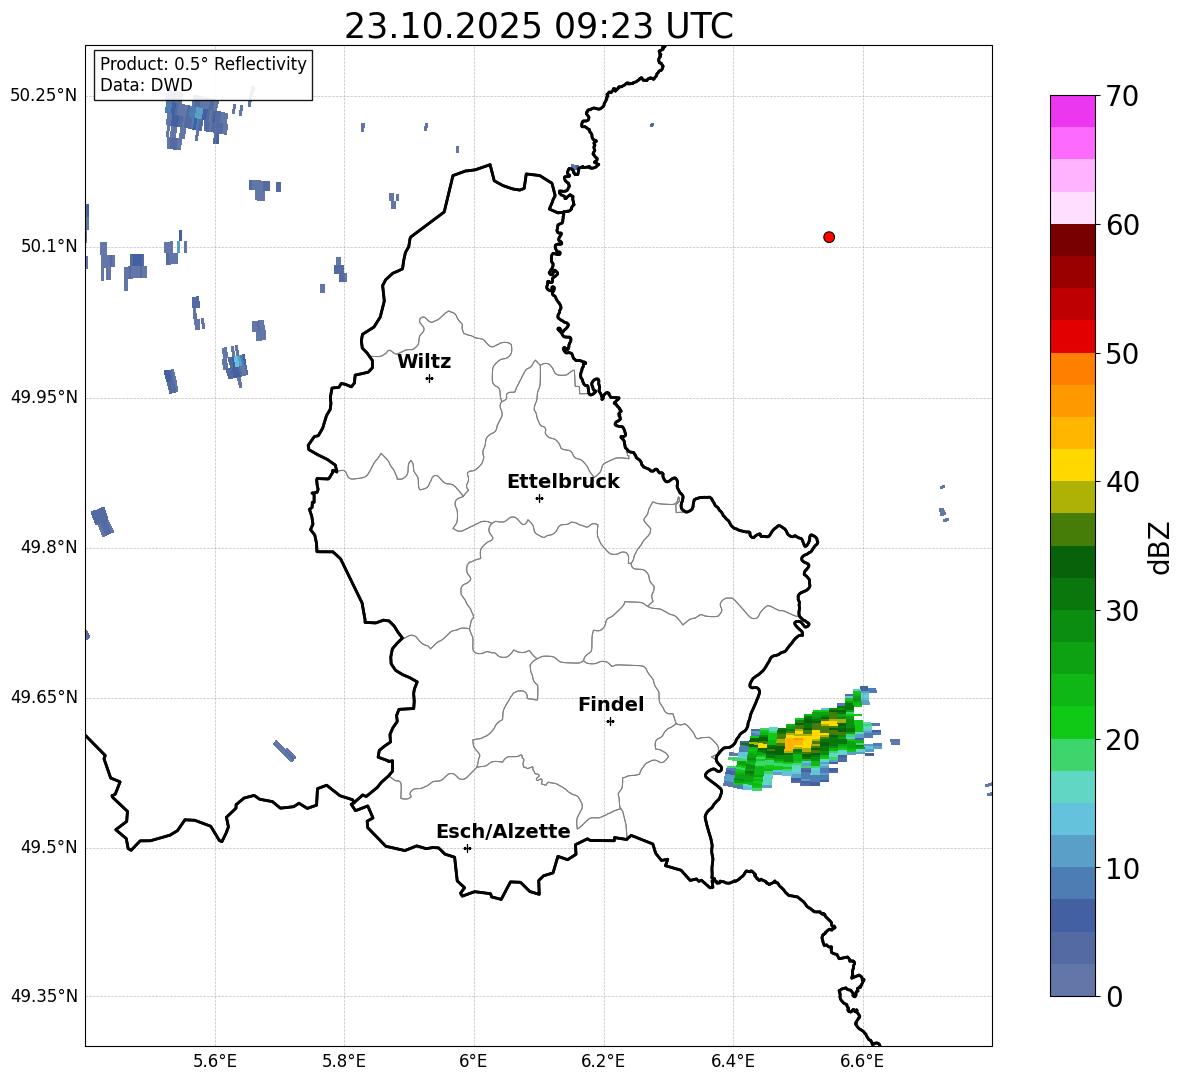1184x1081 pixels.
Task: Click the colorbar 20 tick label
Action: tap(1121, 739)
